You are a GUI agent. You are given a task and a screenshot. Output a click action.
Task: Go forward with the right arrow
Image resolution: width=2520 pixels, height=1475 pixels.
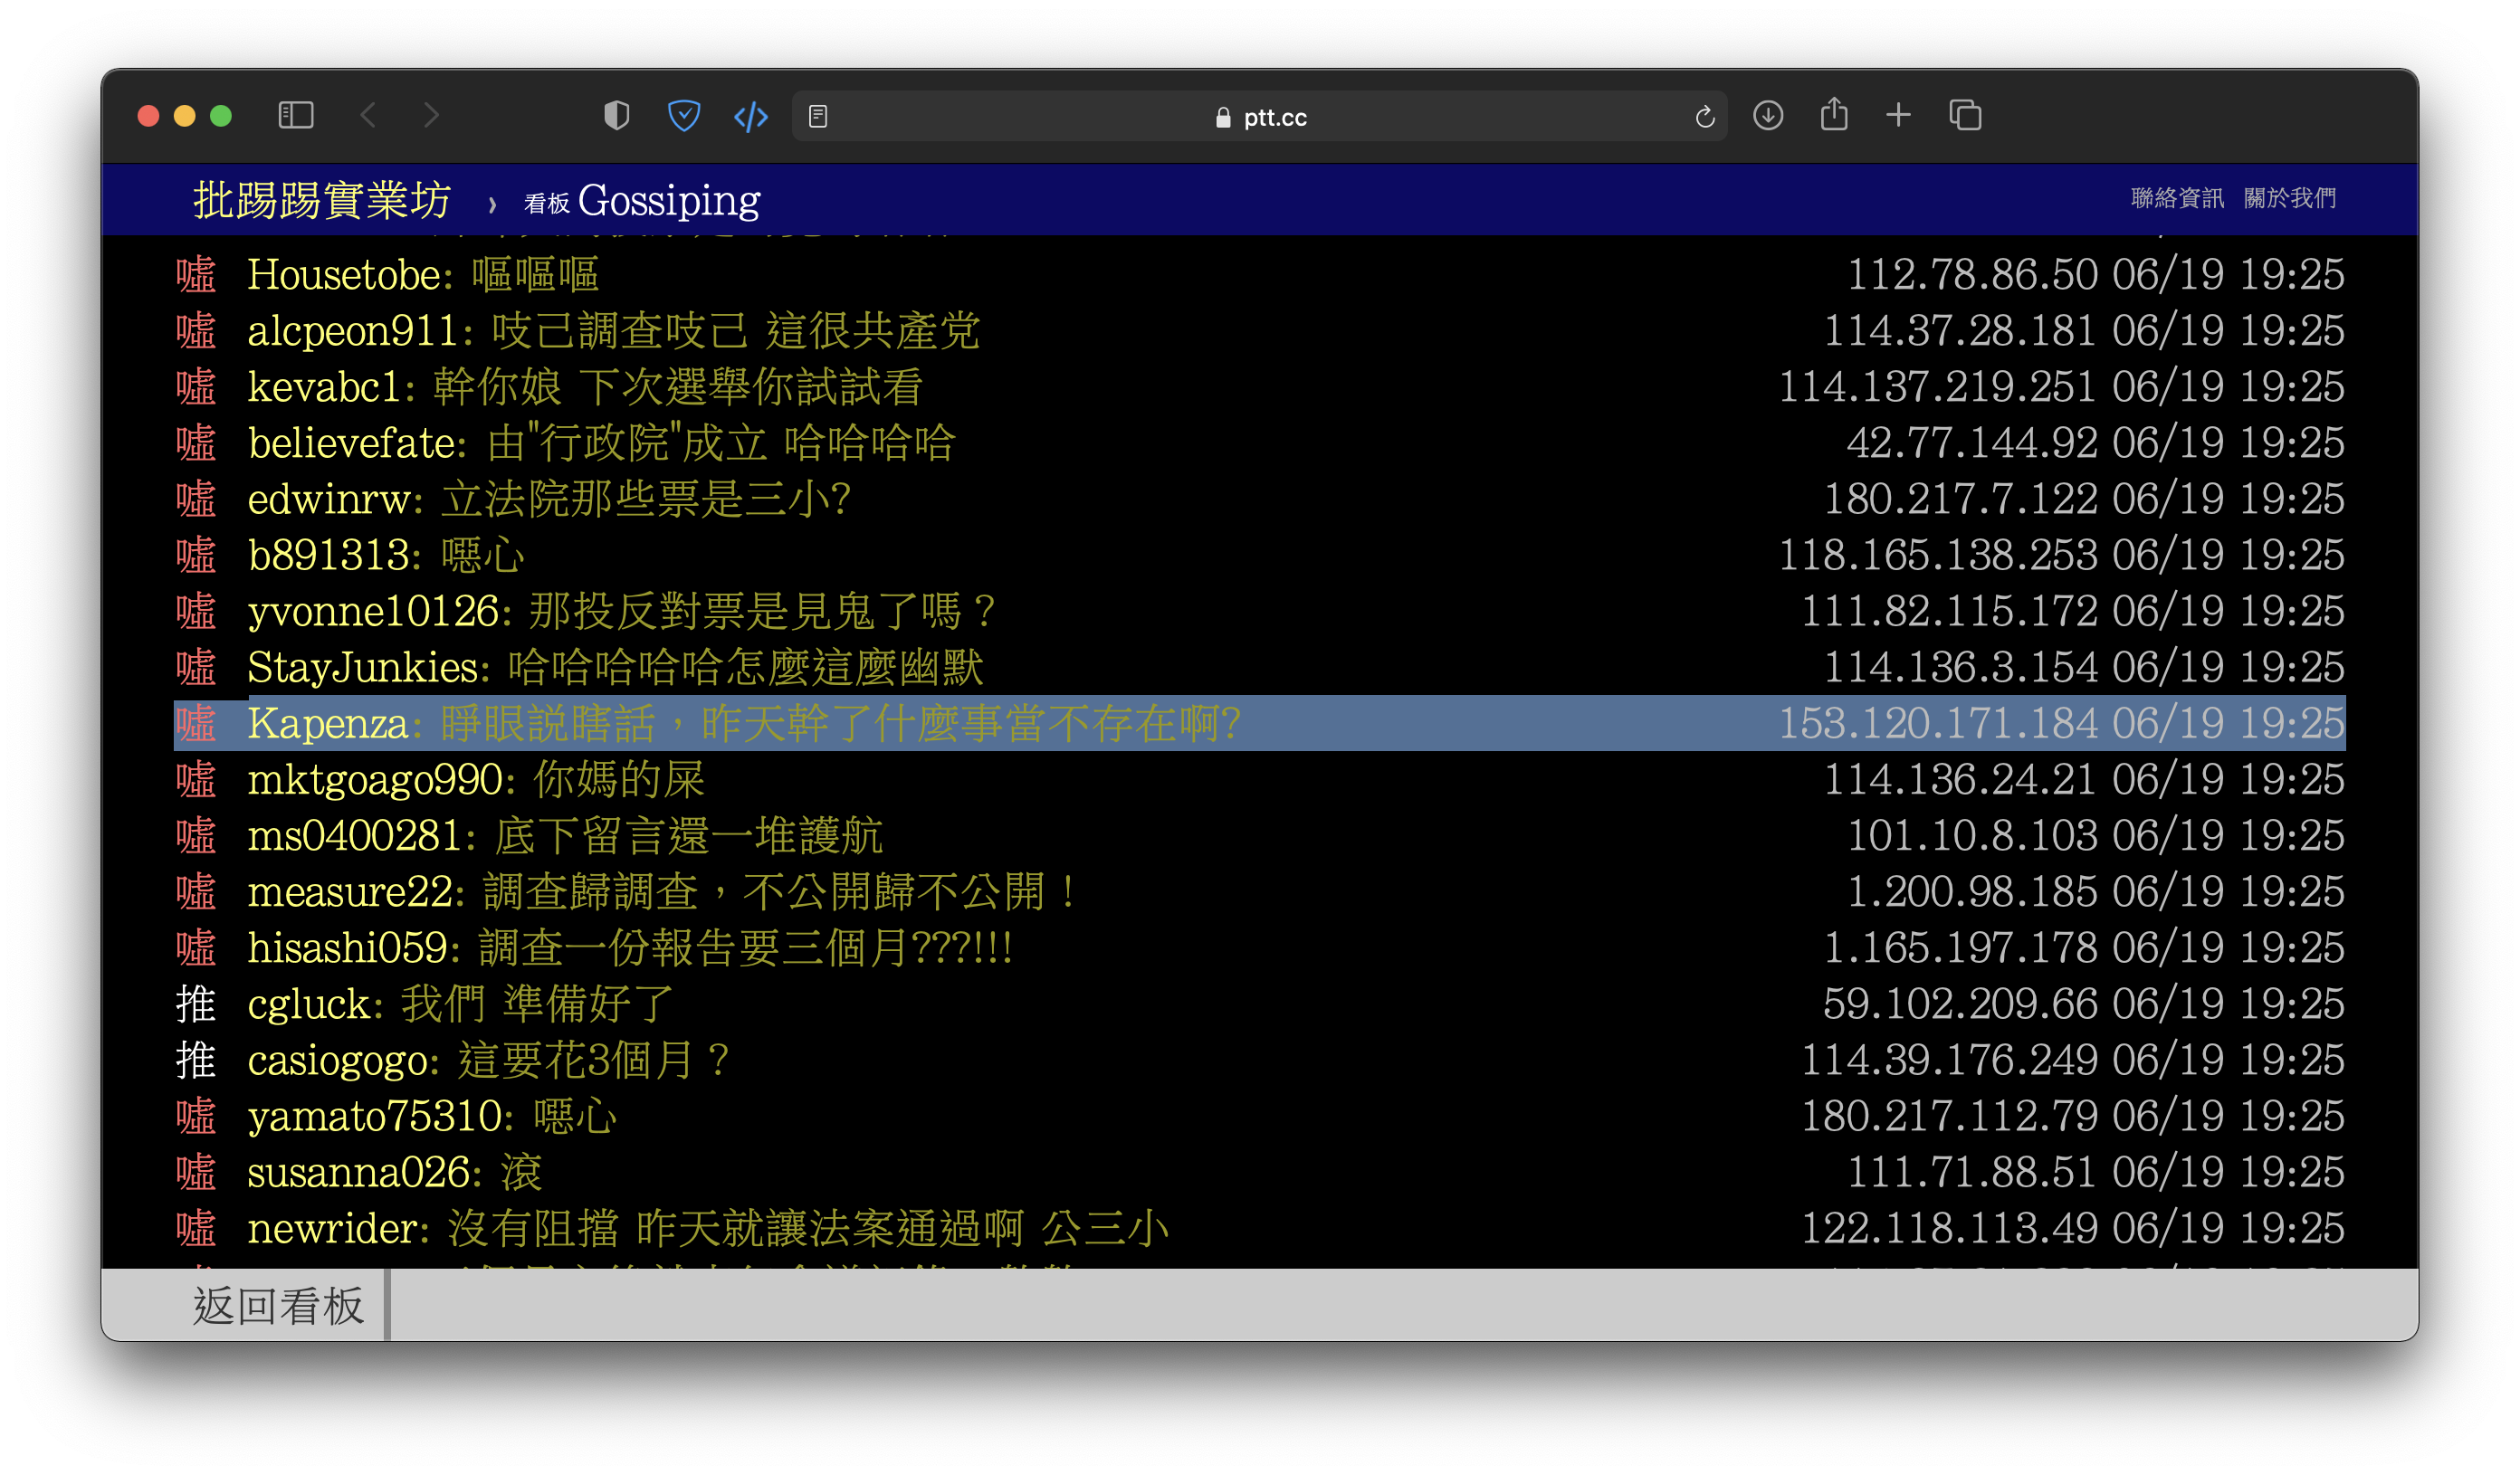[431, 116]
